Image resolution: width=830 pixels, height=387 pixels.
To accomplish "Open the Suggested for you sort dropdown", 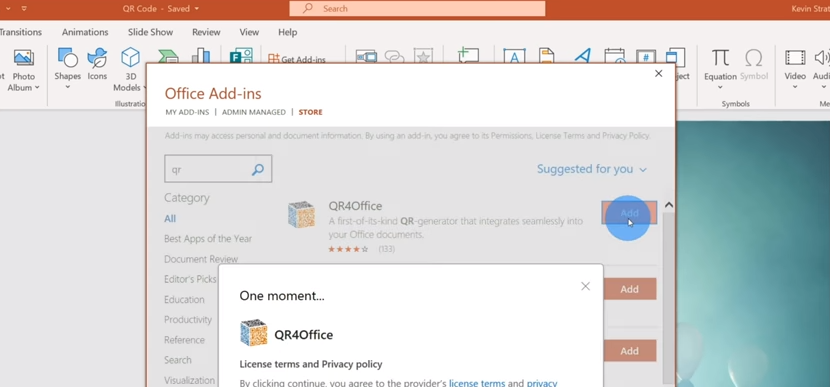I will pyautogui.click(x=592, y=169).
